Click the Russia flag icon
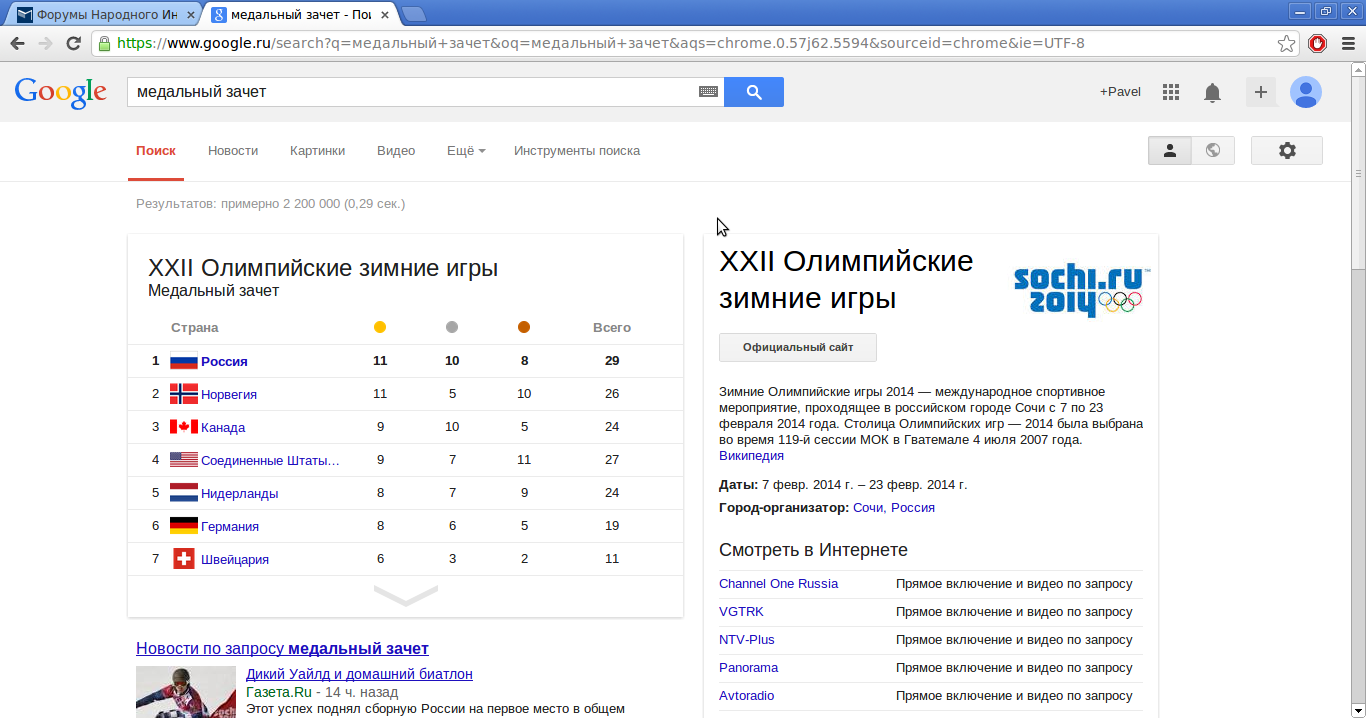The image size is (1366, 718). [184, 361]
